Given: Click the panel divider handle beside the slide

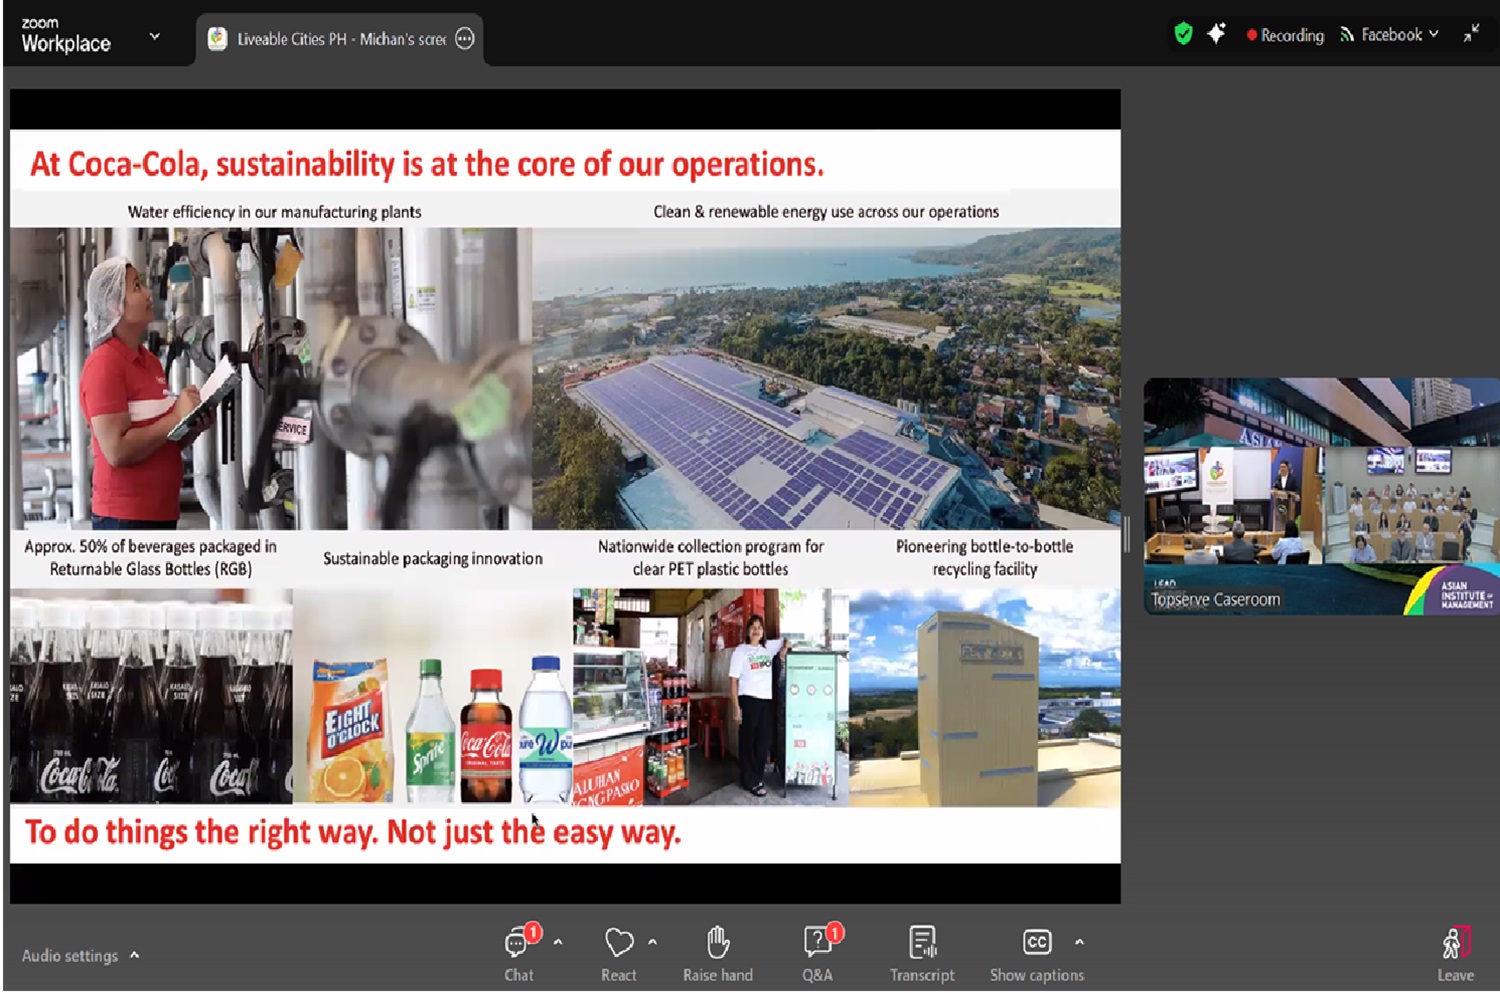Looking at the screenshot, I should [x=1127, y=535].
